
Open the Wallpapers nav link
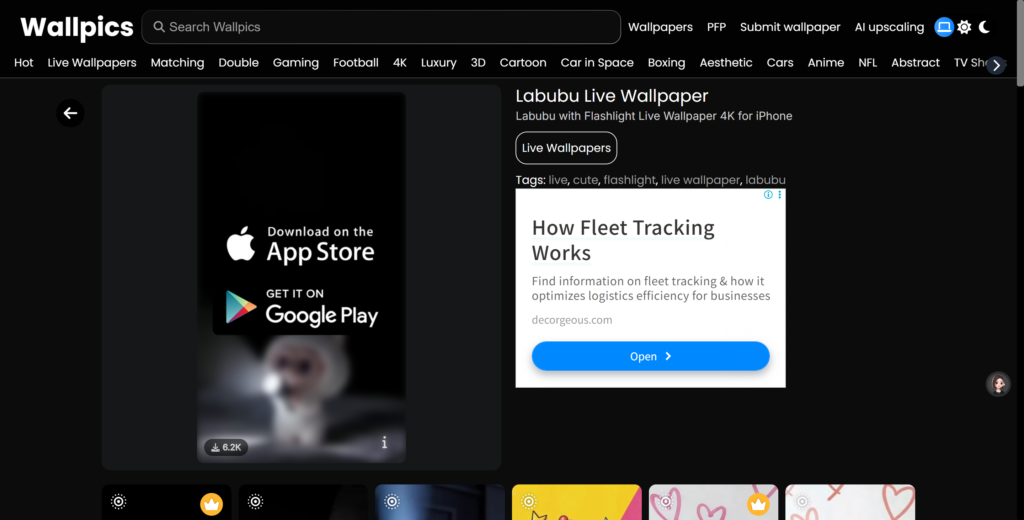pos(660,27)
